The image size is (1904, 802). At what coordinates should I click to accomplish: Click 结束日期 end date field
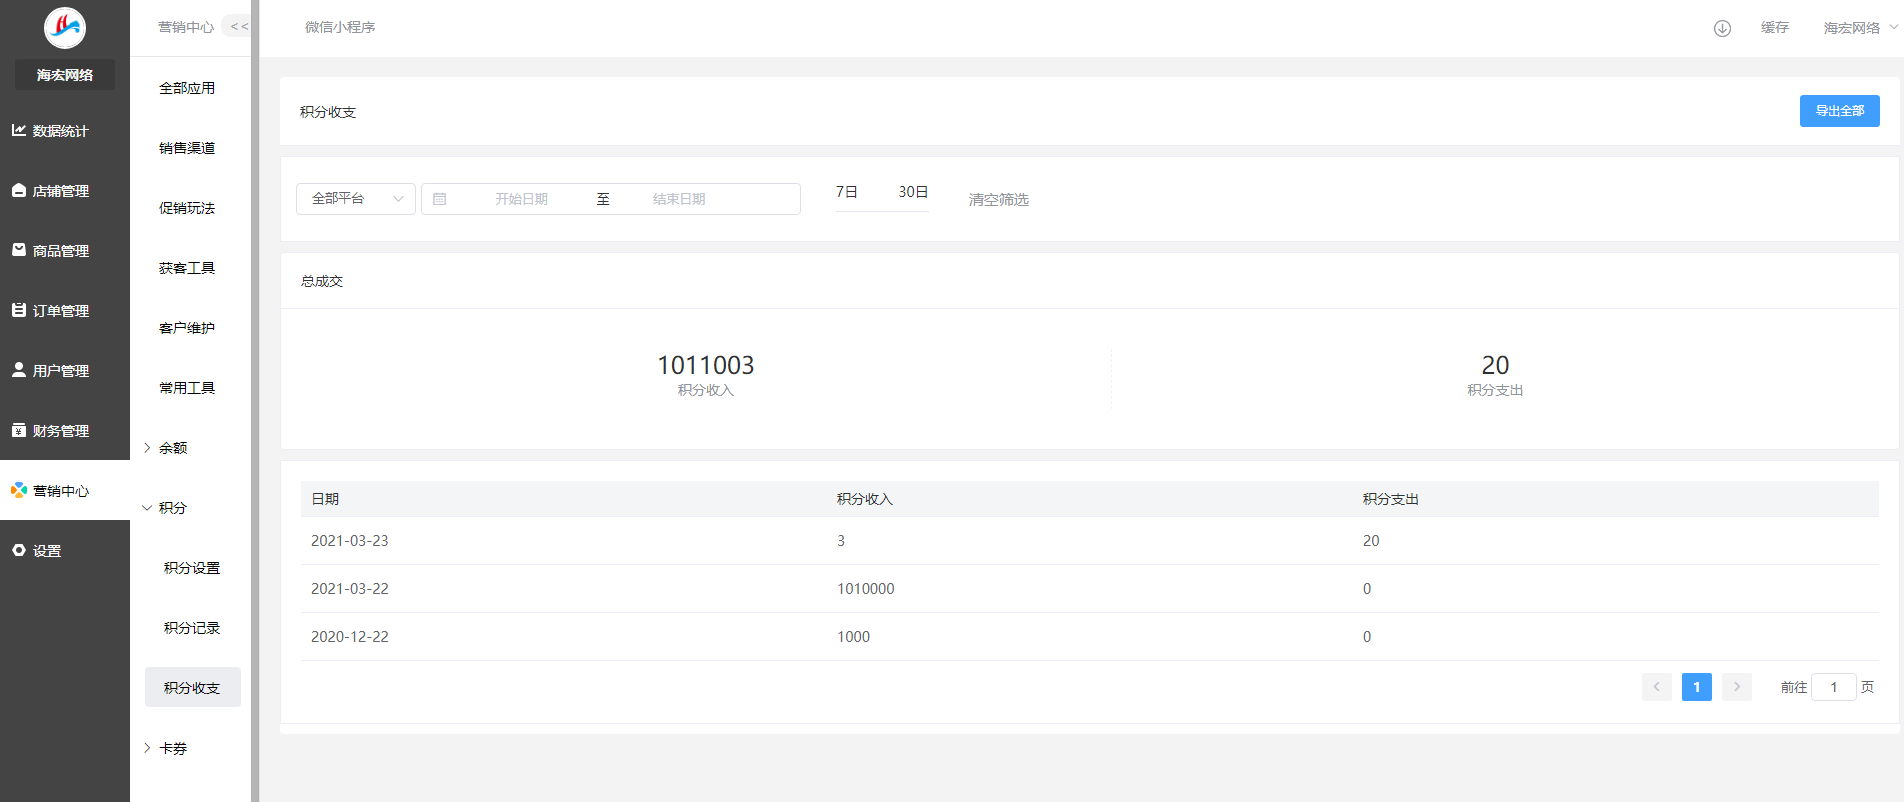click(x=679, y=199)
